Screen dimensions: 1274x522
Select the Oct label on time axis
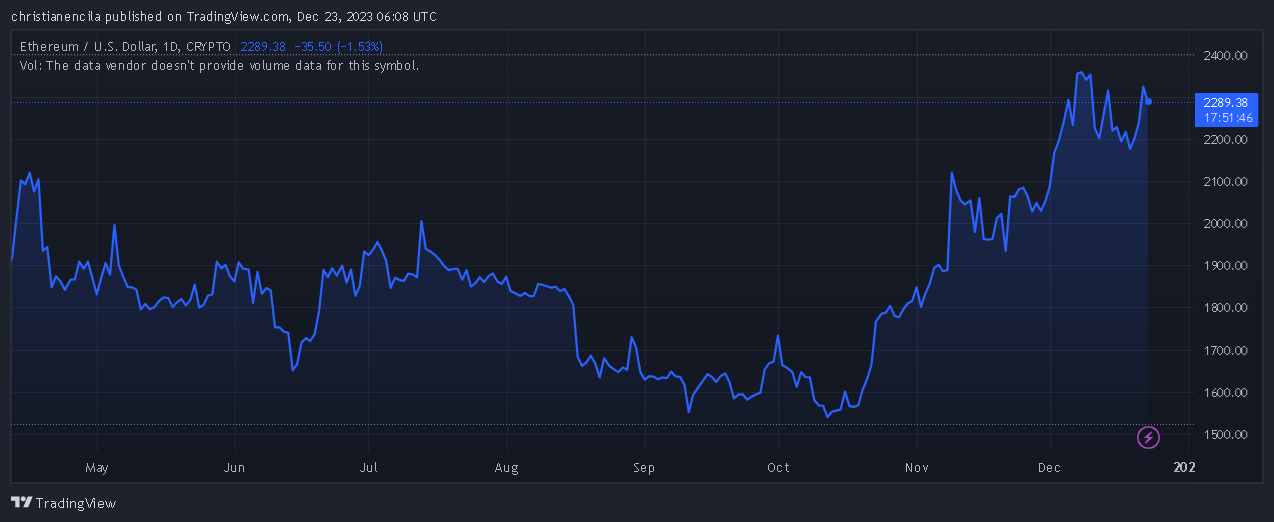[x=778, y=467]
